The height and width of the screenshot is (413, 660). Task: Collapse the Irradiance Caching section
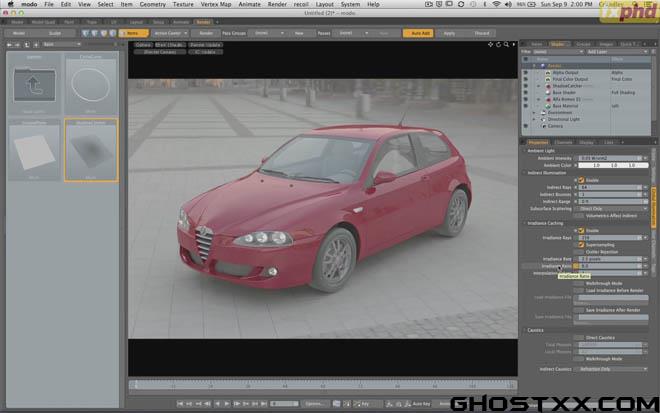pos(525,224)
